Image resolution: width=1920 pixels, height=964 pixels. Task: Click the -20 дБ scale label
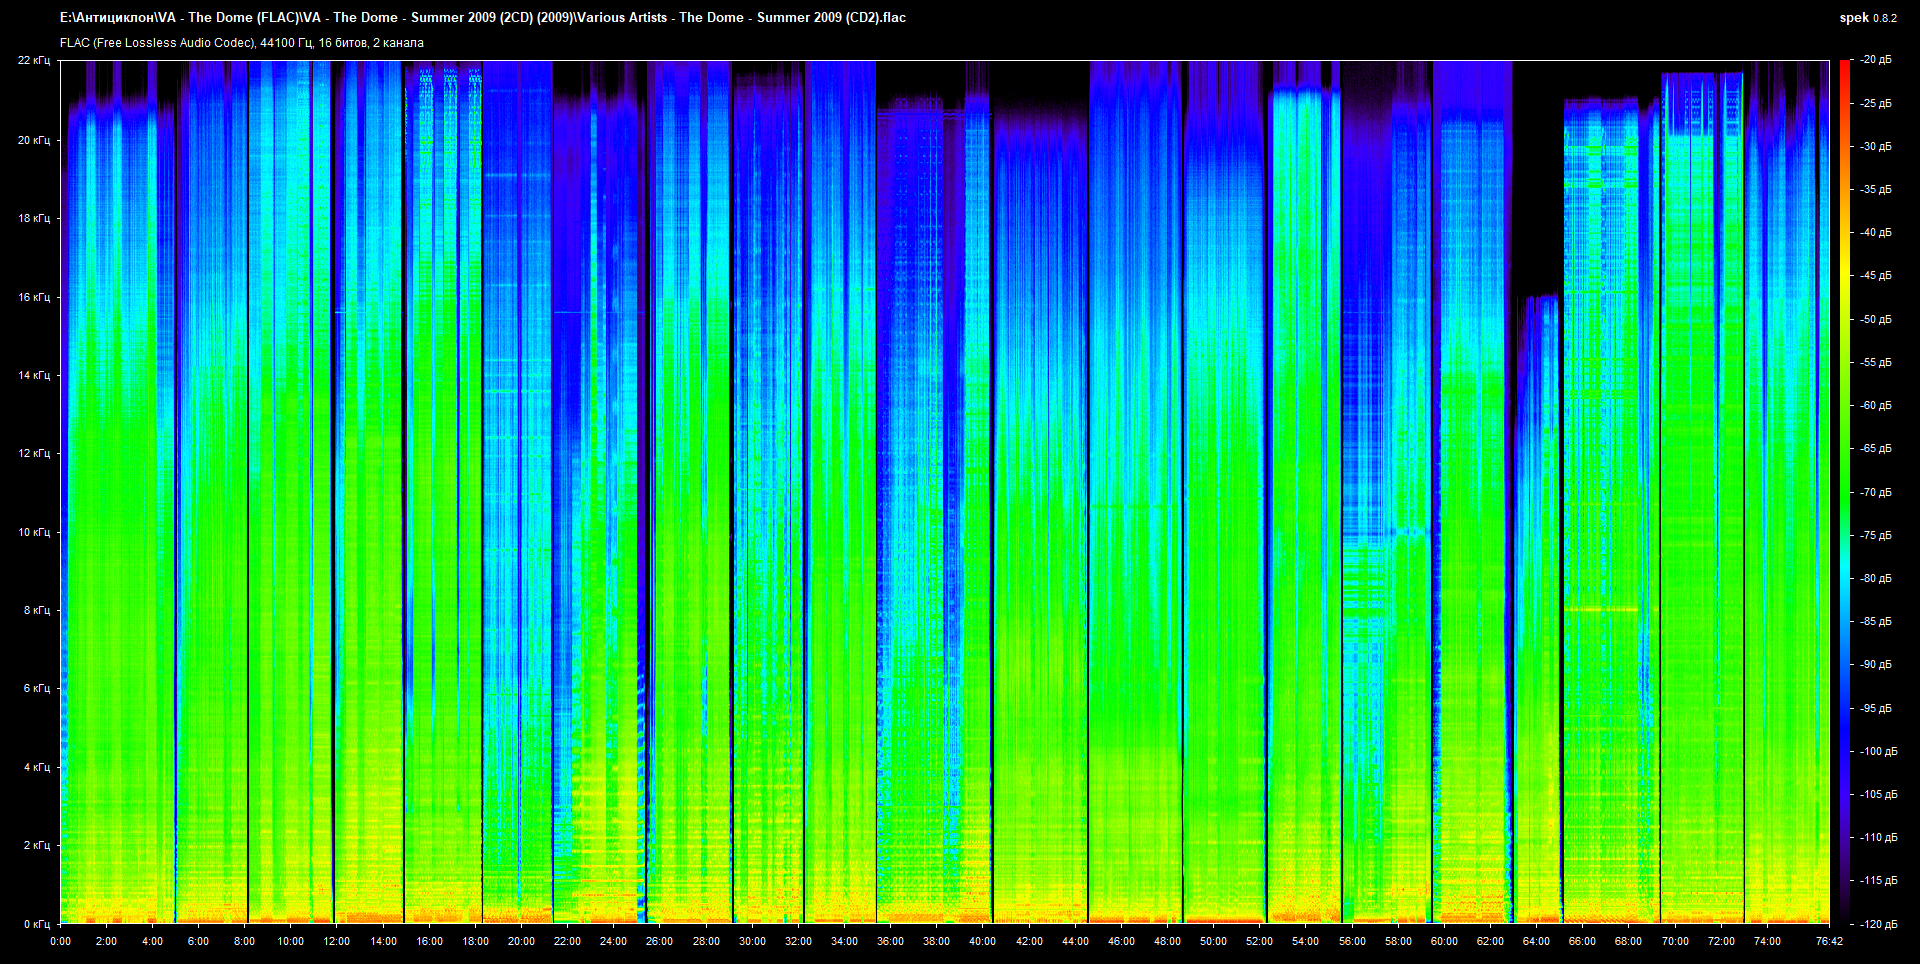point(1876,60)
